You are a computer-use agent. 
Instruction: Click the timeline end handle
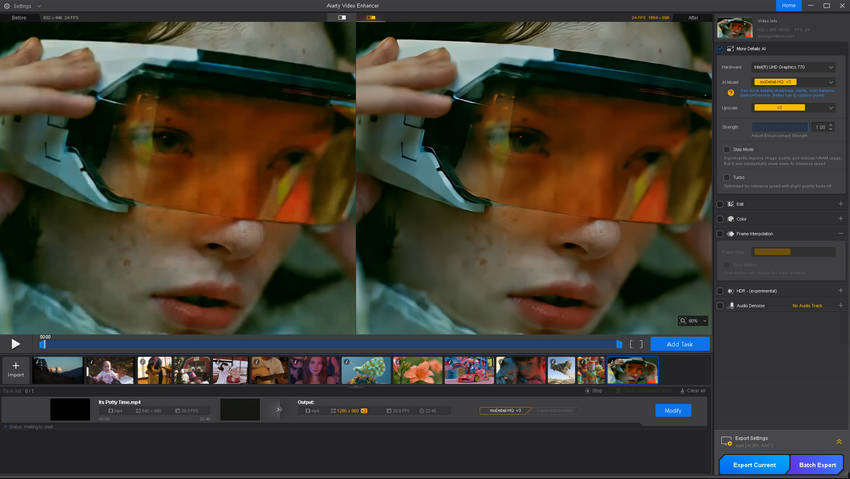pos(619,344)
